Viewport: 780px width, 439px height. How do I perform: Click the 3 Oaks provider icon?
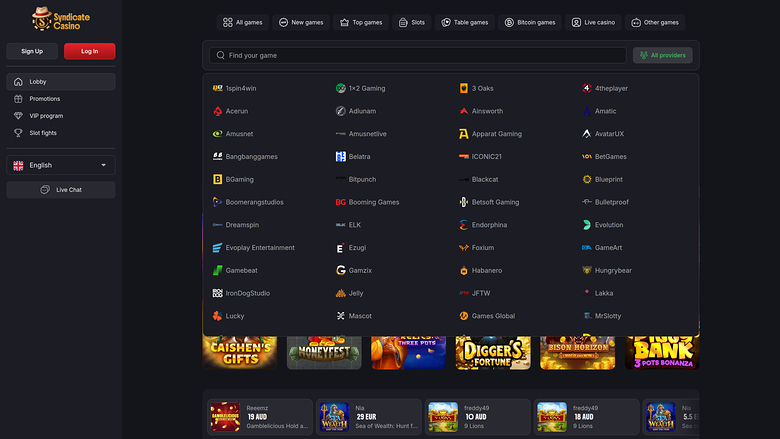tap(464, 88)
